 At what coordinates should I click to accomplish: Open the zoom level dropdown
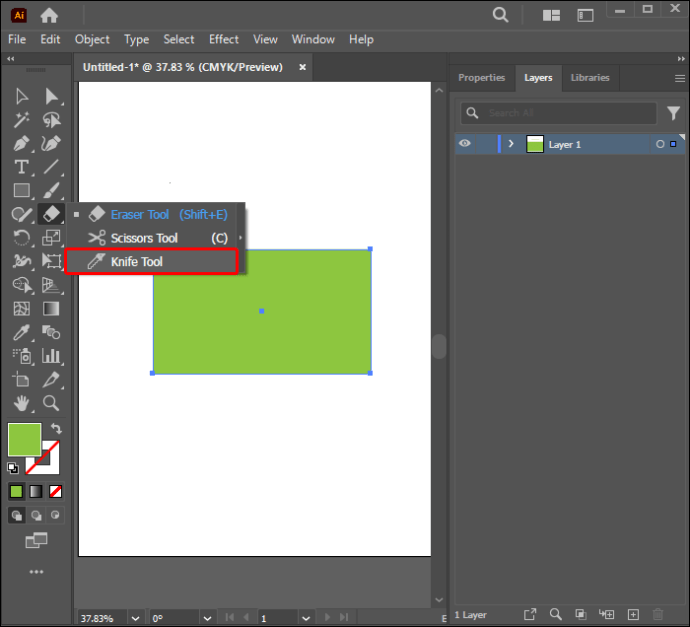135,618
